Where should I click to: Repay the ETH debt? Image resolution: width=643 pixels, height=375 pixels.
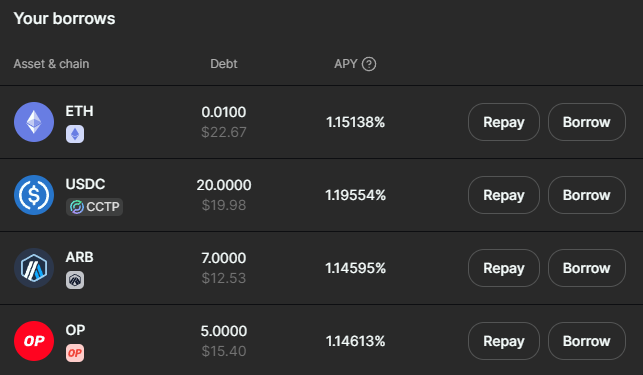[504, 122]
